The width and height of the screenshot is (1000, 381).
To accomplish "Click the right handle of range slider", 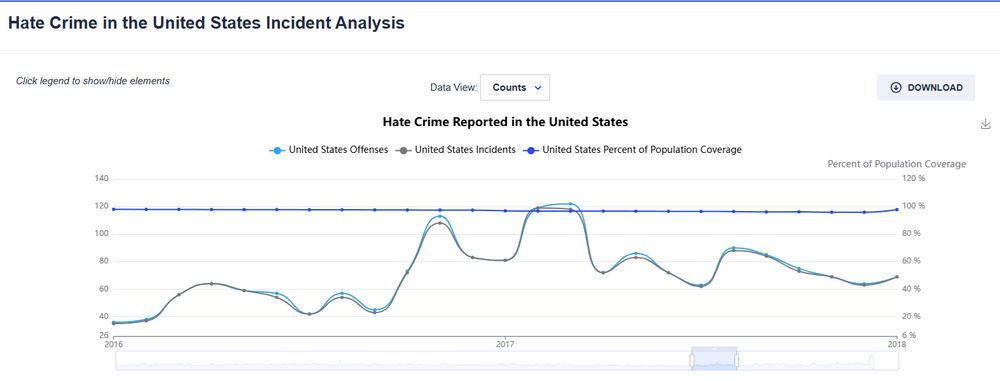I will [x=737, y=361].
